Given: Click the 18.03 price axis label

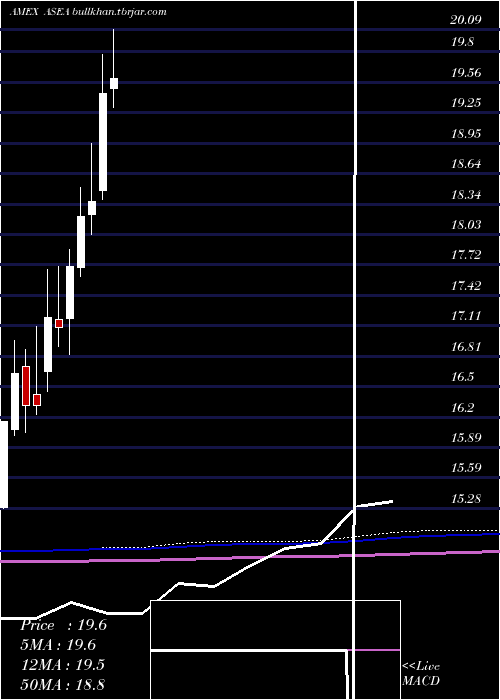Looking at the screenshot, I should pos(466,224).
